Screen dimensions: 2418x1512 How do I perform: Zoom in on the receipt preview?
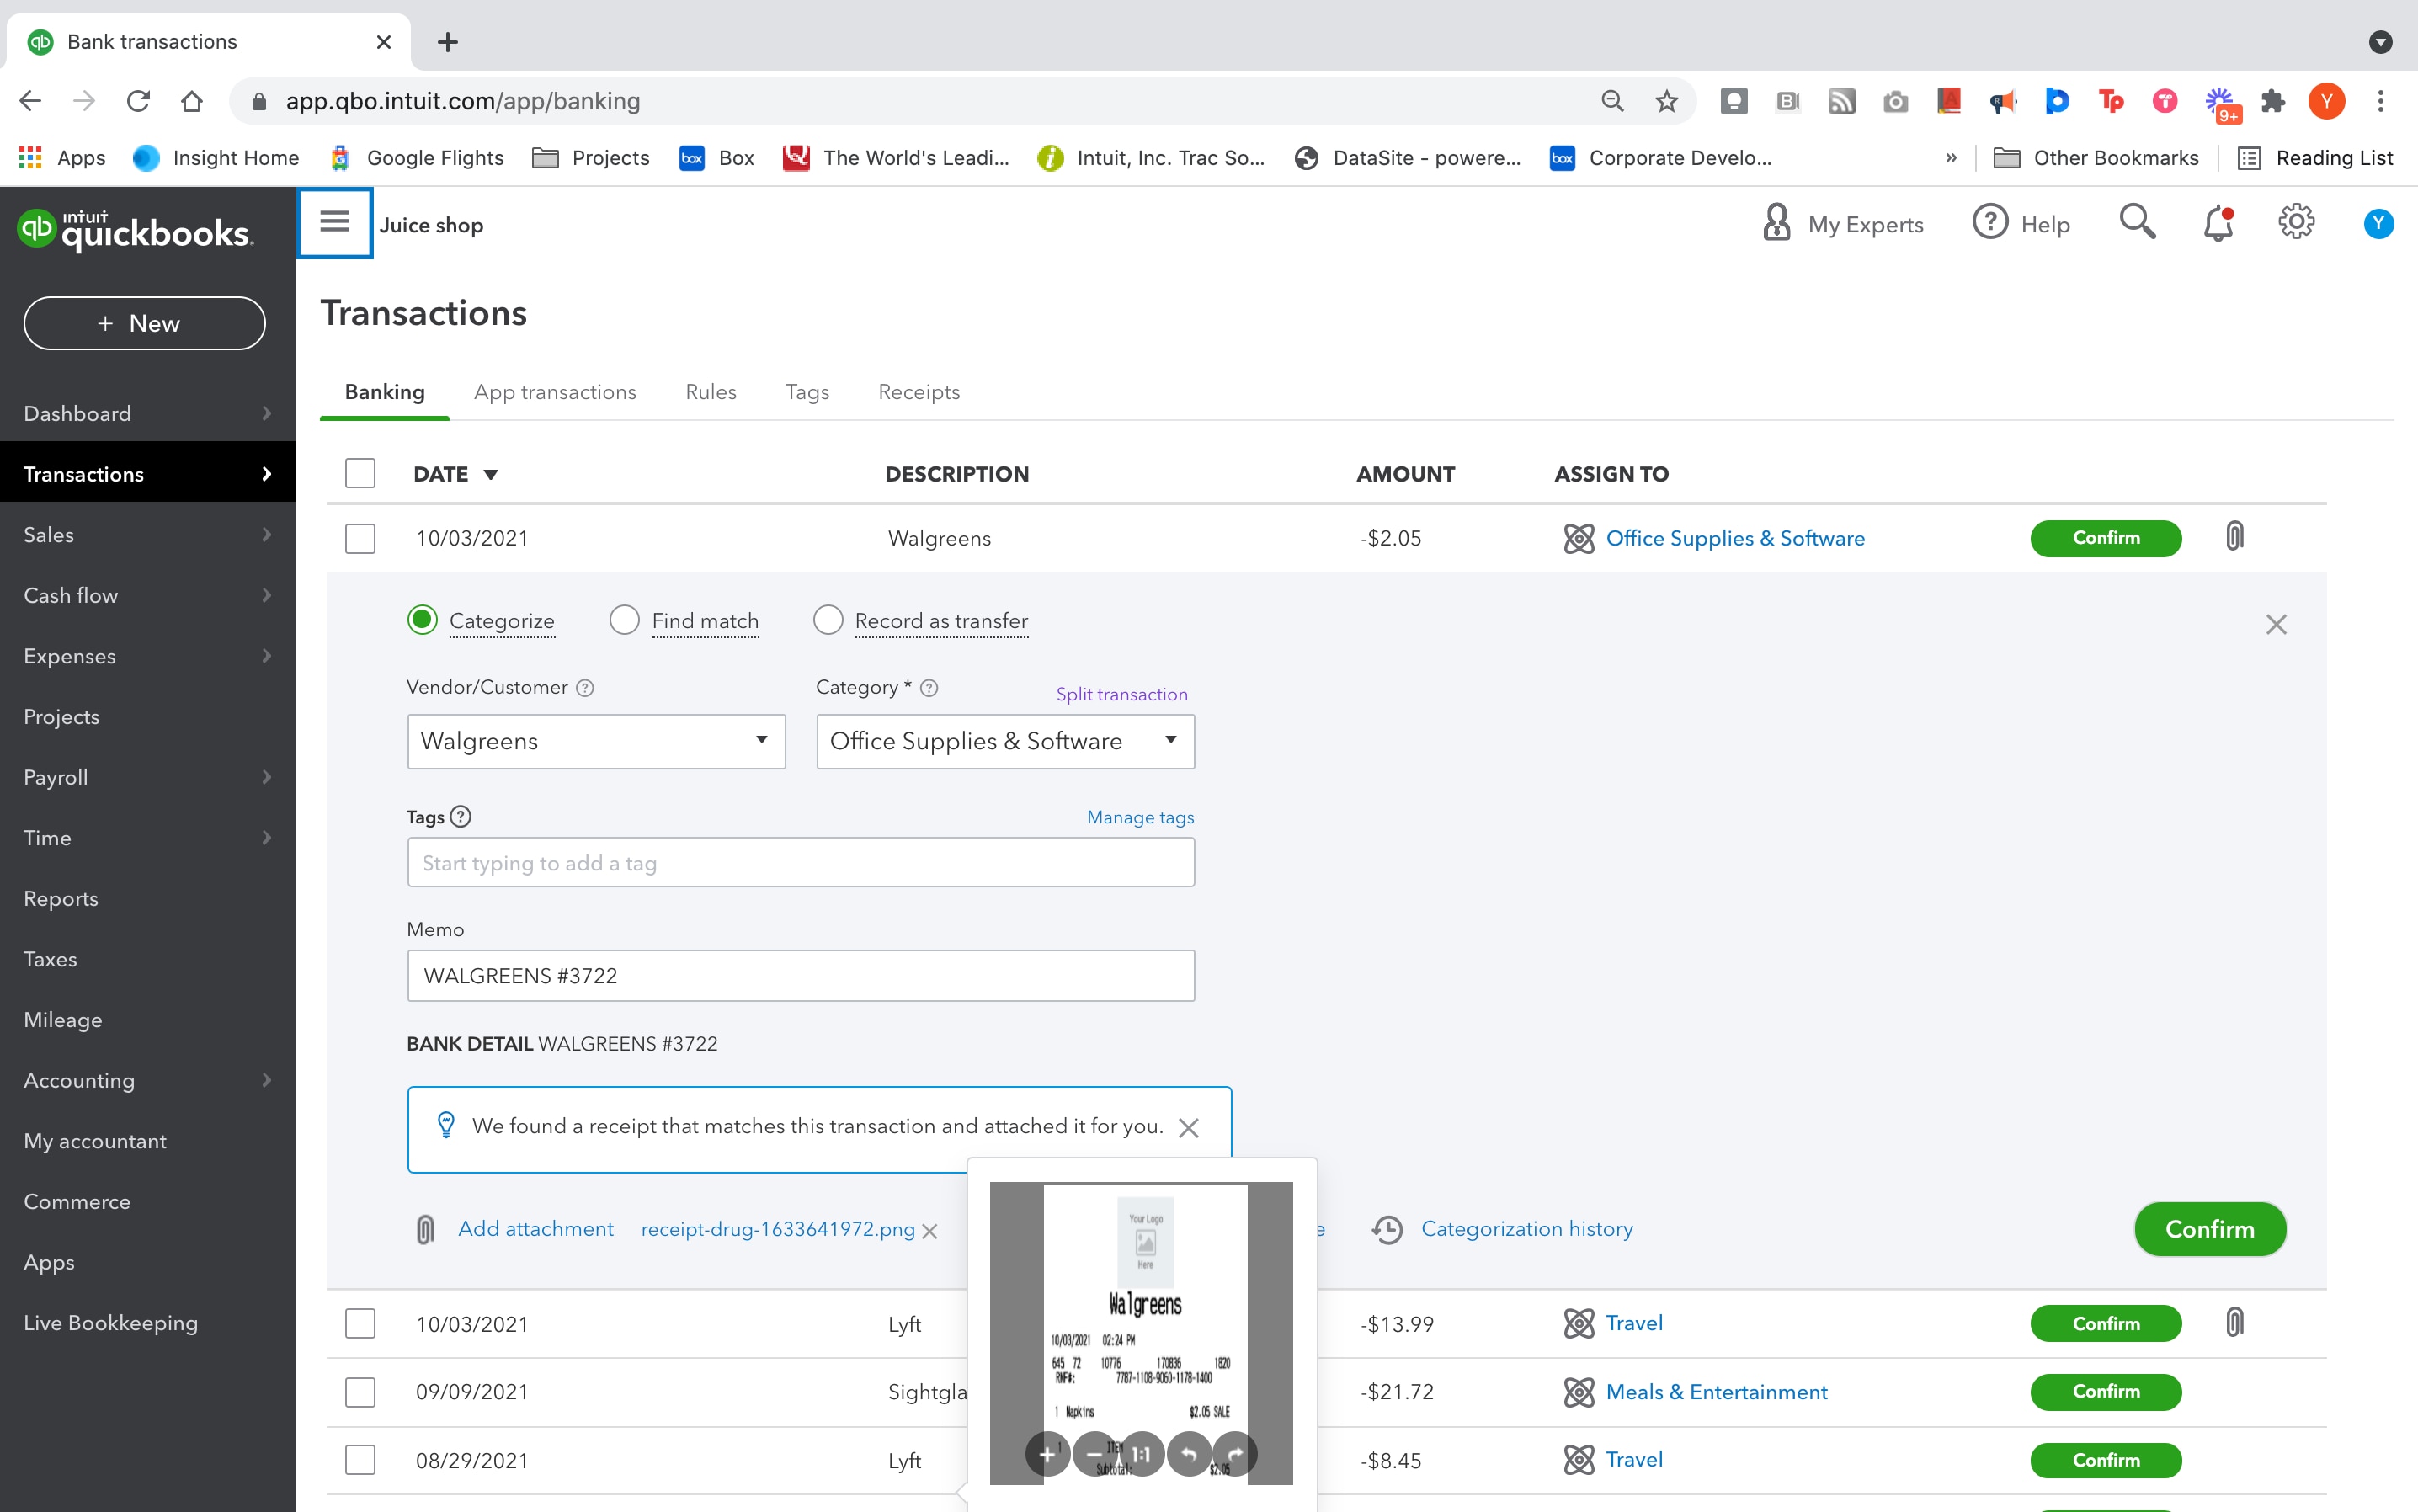pos(1047,1454)
